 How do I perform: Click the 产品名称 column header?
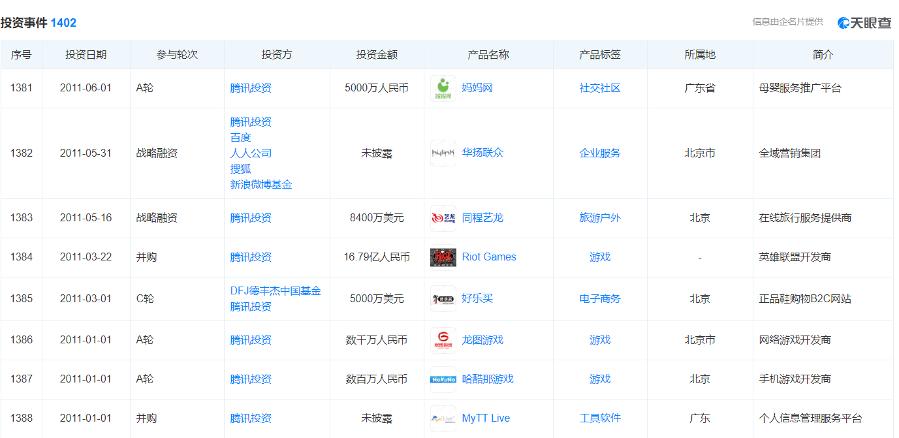point(488,55)
